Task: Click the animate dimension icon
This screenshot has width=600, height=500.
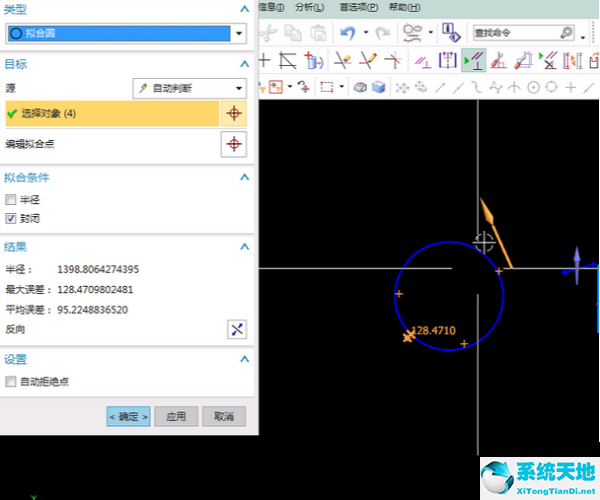Action: tap(573, 61)
